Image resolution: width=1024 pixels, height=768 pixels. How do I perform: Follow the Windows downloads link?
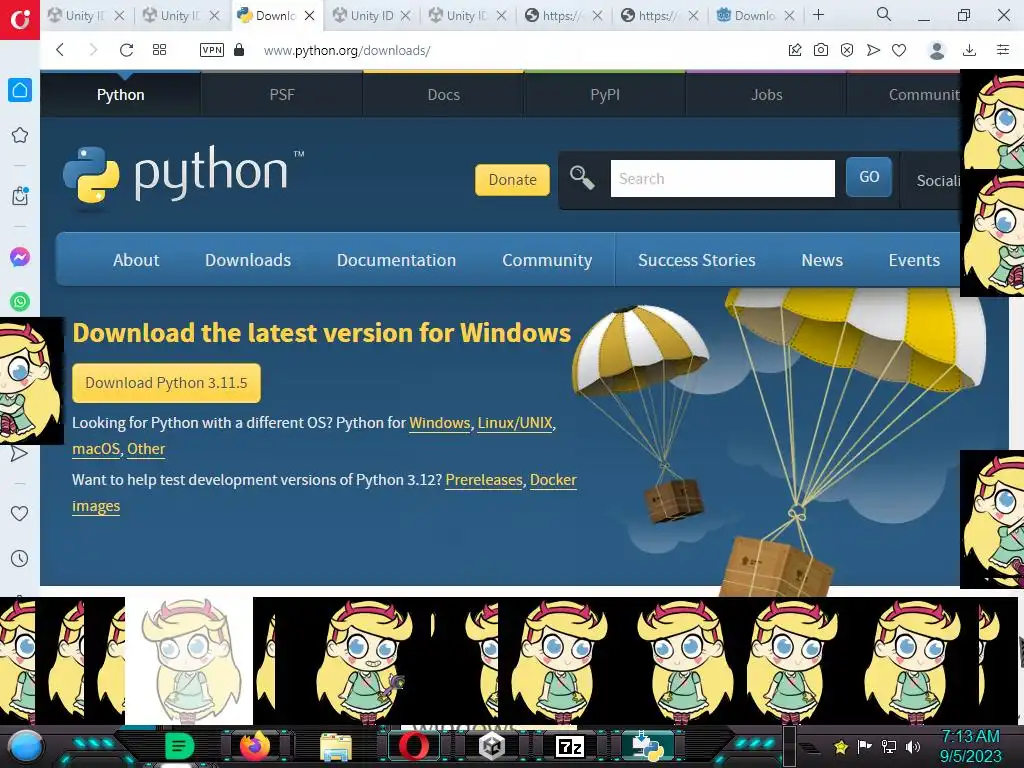[x=440, y=423]
